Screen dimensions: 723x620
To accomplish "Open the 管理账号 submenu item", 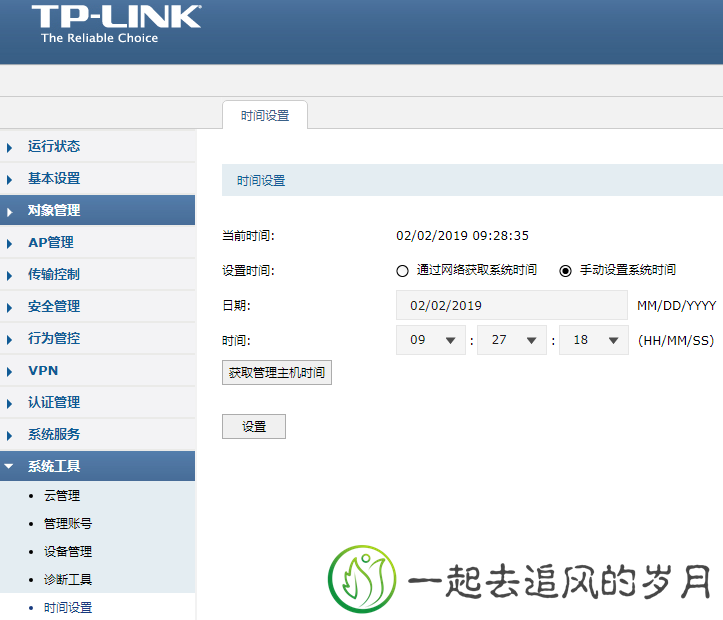I will click(x=68, y=524).
